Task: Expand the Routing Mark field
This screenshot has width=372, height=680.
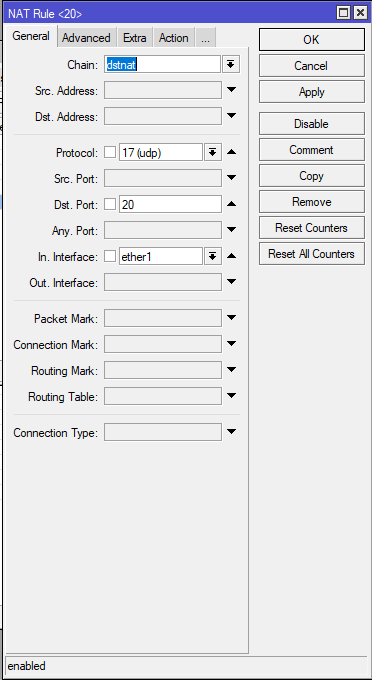Action: pos(232,370)
